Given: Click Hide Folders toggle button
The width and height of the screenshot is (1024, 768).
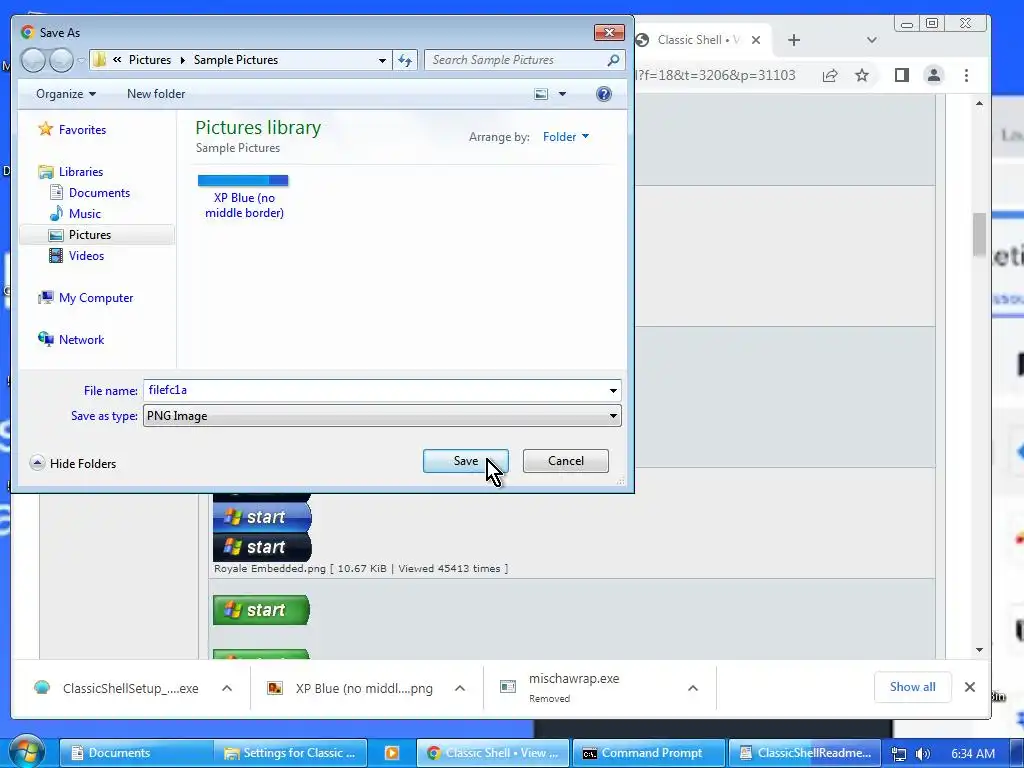Looking at the screenshot, I should pyautogui.click(x=73, y=464).
